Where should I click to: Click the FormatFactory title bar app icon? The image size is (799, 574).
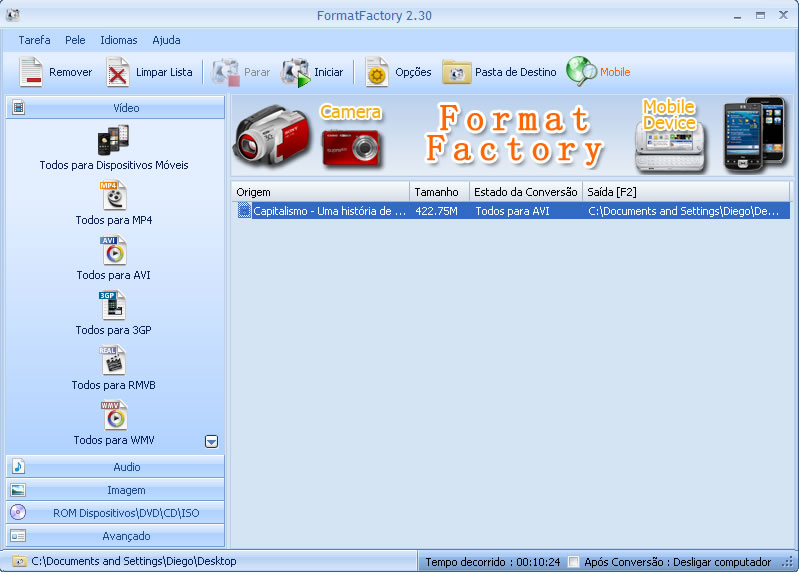(x=13, y=15)
